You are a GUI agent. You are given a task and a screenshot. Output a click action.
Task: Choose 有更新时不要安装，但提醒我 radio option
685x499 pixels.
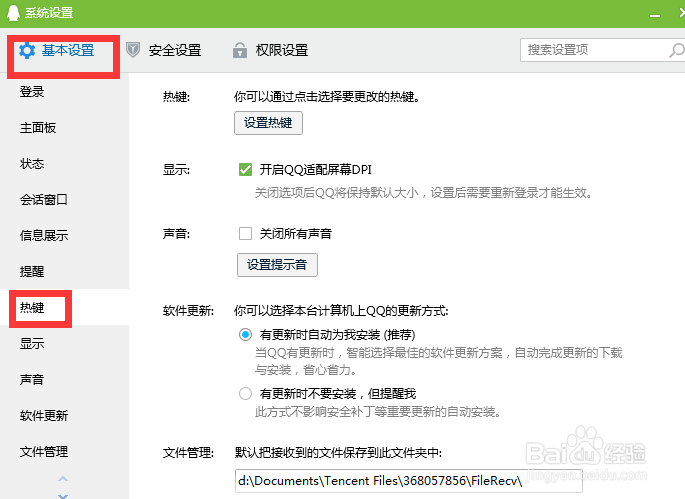click(246, 394)
